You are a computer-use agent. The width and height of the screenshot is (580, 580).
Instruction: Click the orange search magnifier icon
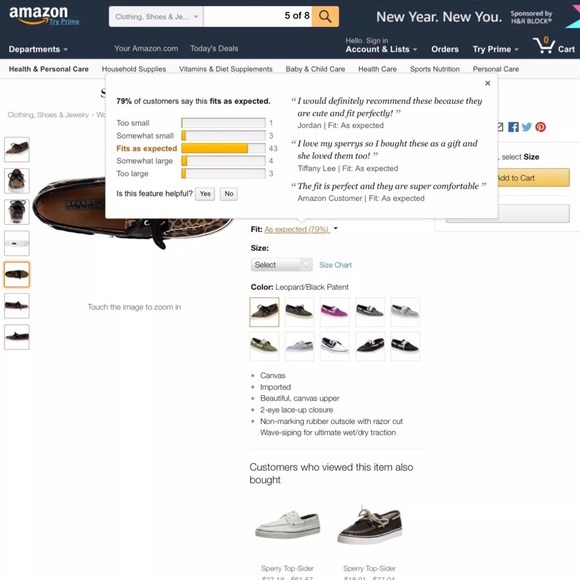point(325,17)
